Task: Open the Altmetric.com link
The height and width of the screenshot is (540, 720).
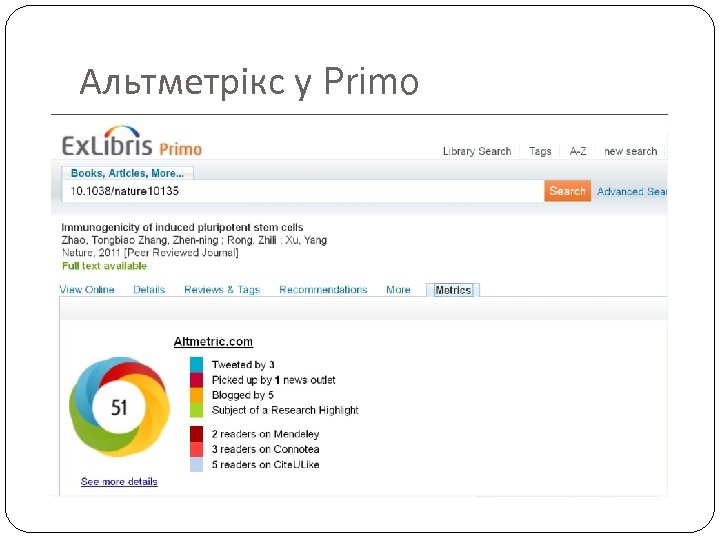Action: (x=213, y=342)
